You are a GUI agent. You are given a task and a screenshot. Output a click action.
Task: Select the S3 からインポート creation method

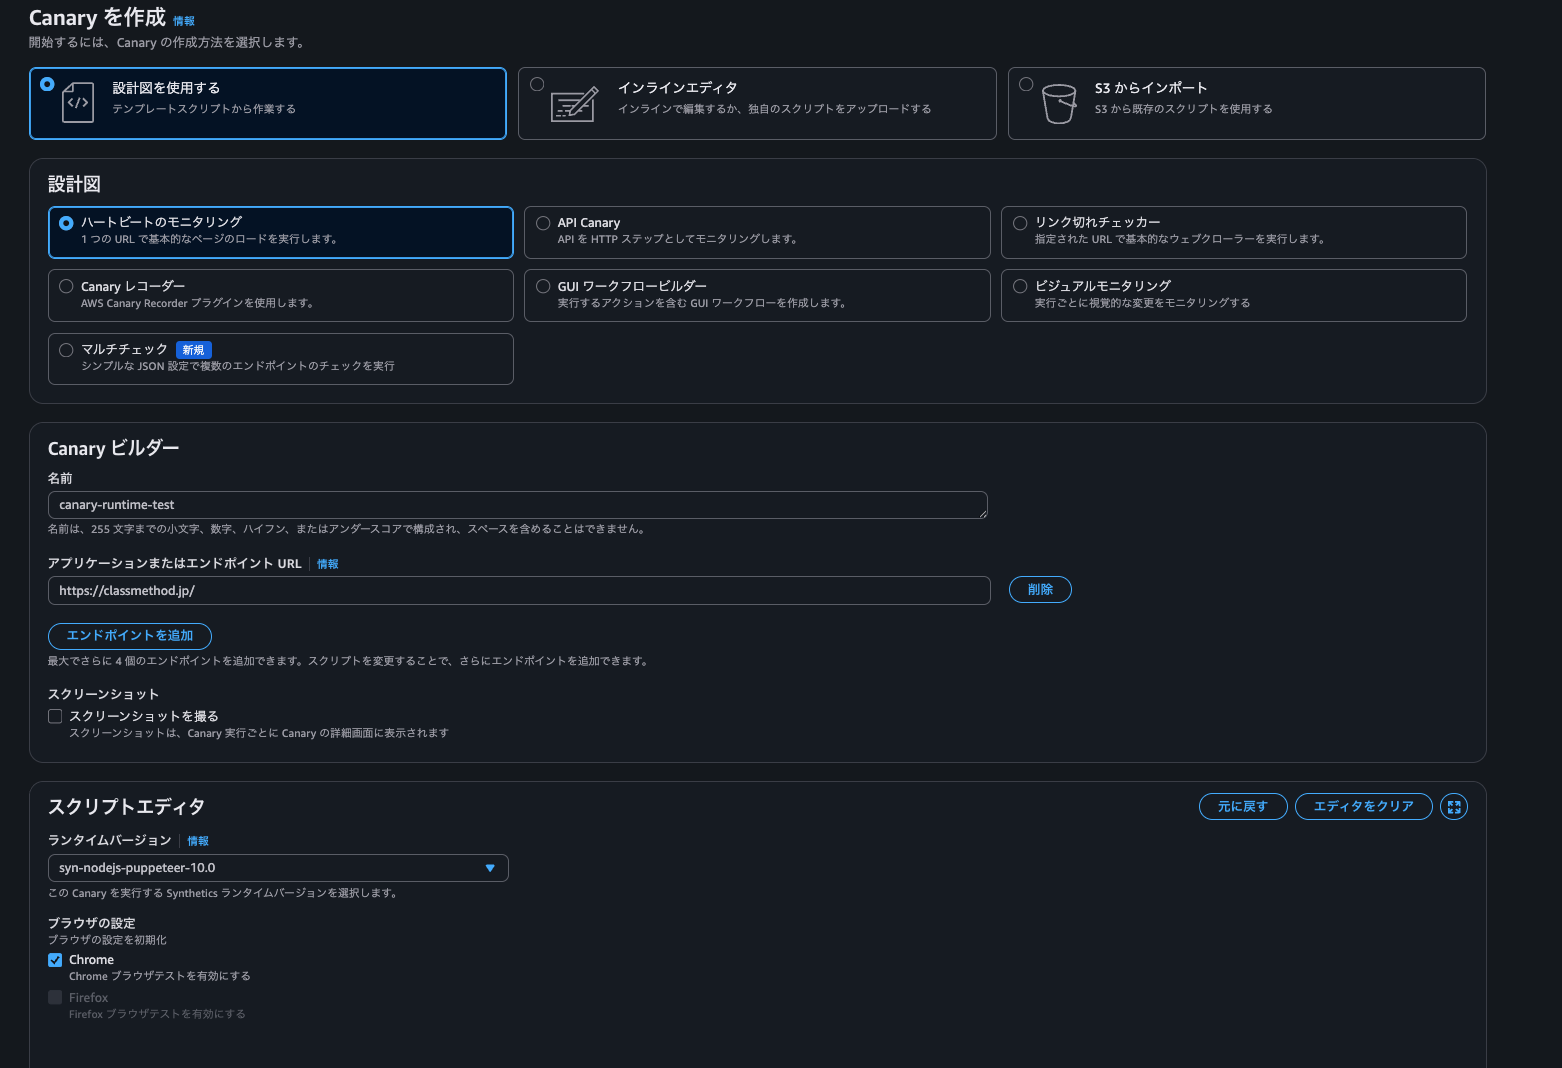(x=1025, y=84)
